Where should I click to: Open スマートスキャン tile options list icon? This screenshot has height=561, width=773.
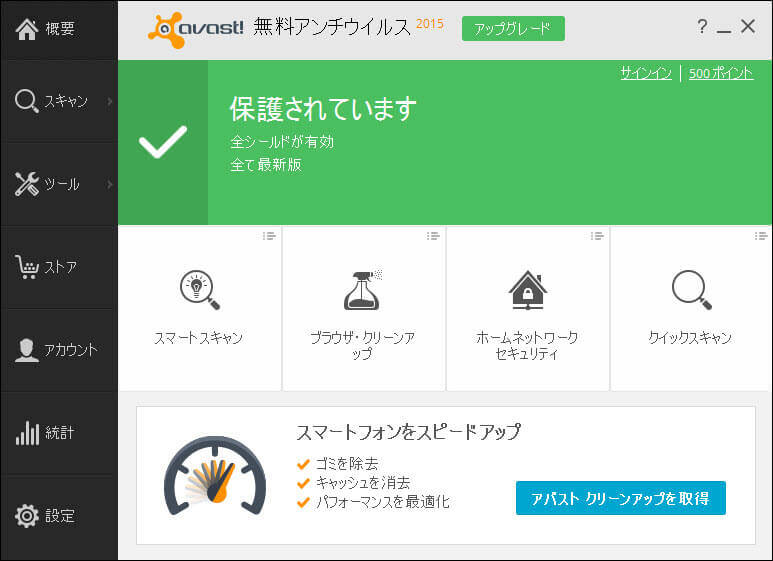tap(269, 236)
